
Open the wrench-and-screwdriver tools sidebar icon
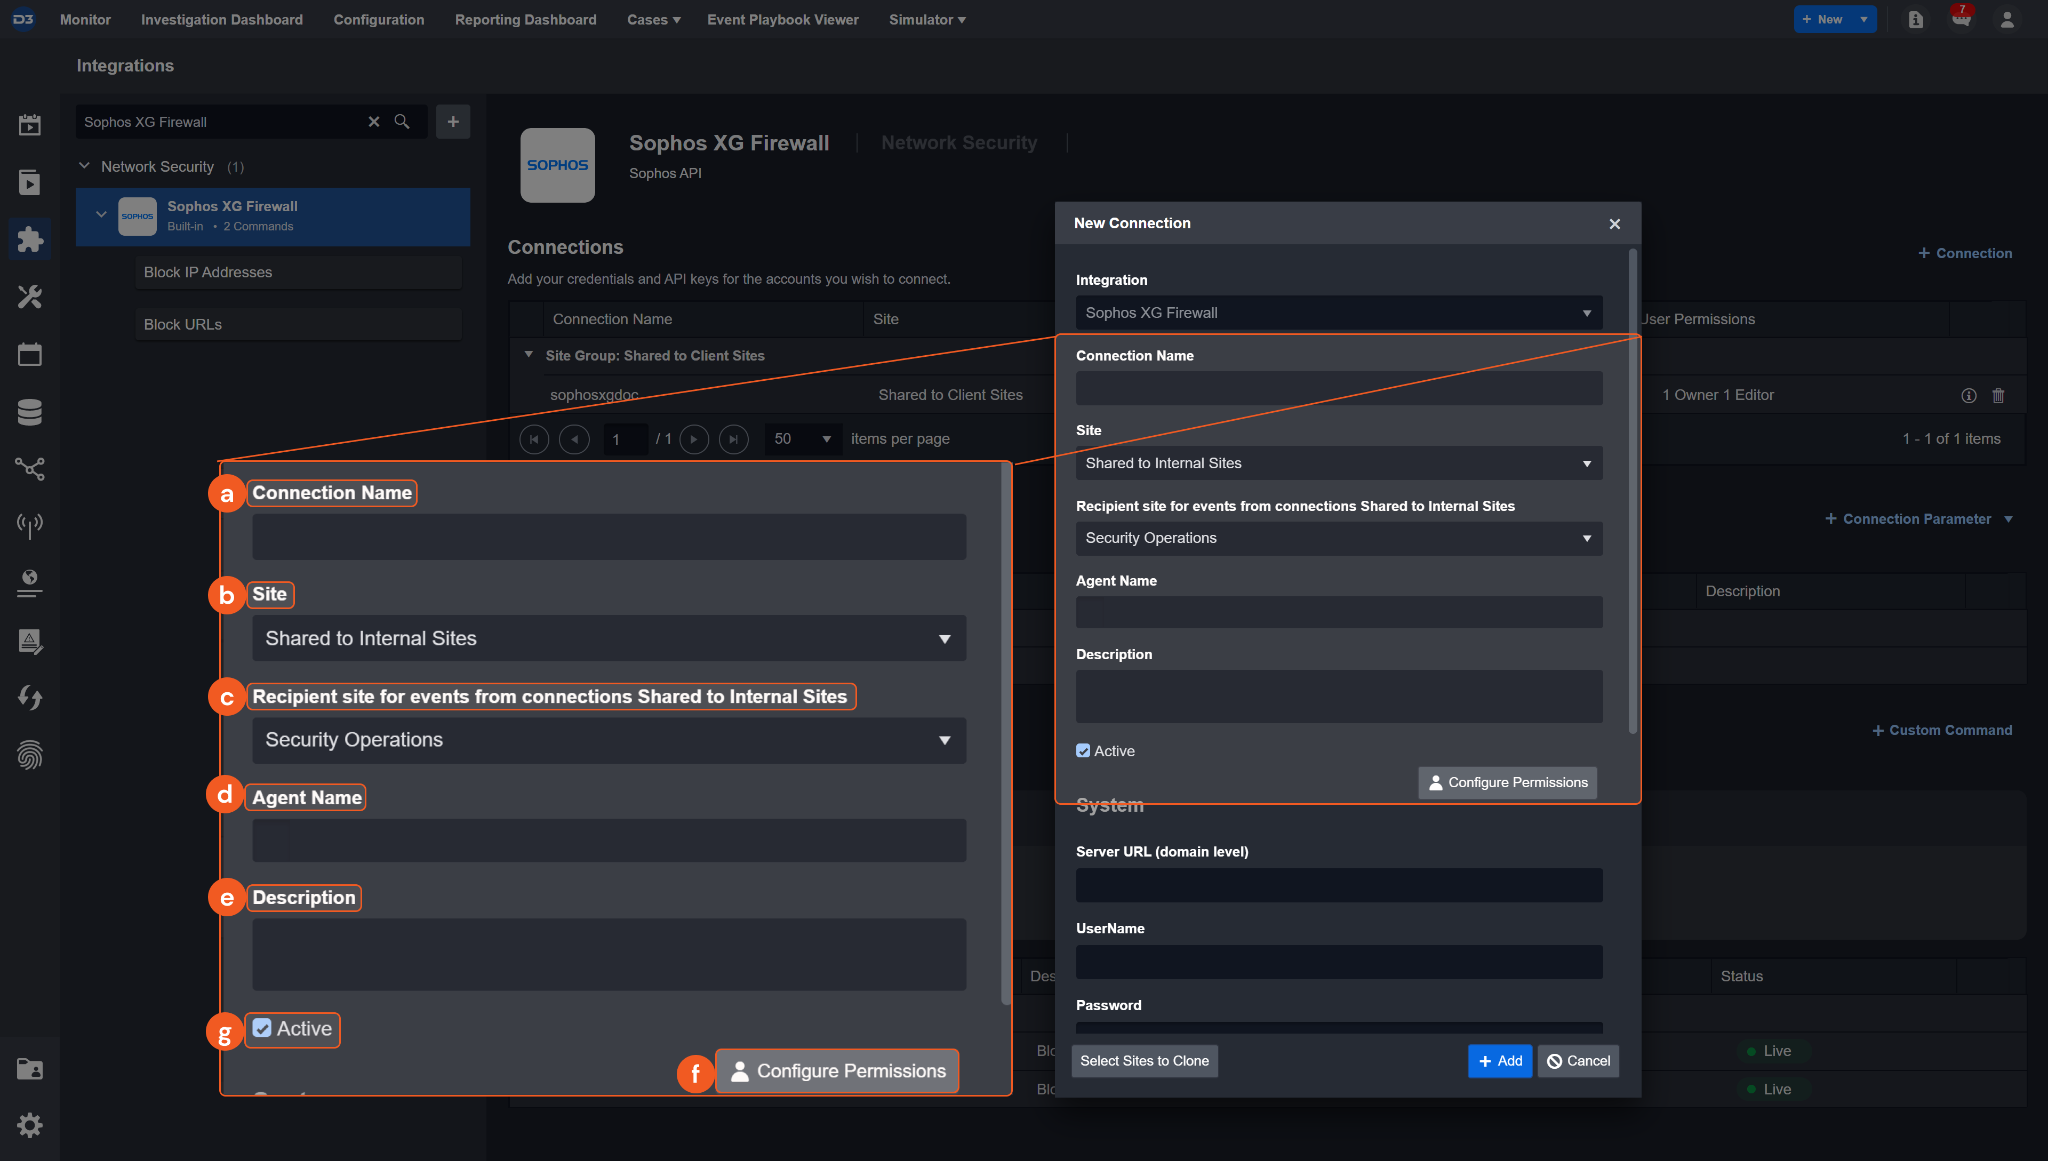pyautogui.click(x=30, y=297)
